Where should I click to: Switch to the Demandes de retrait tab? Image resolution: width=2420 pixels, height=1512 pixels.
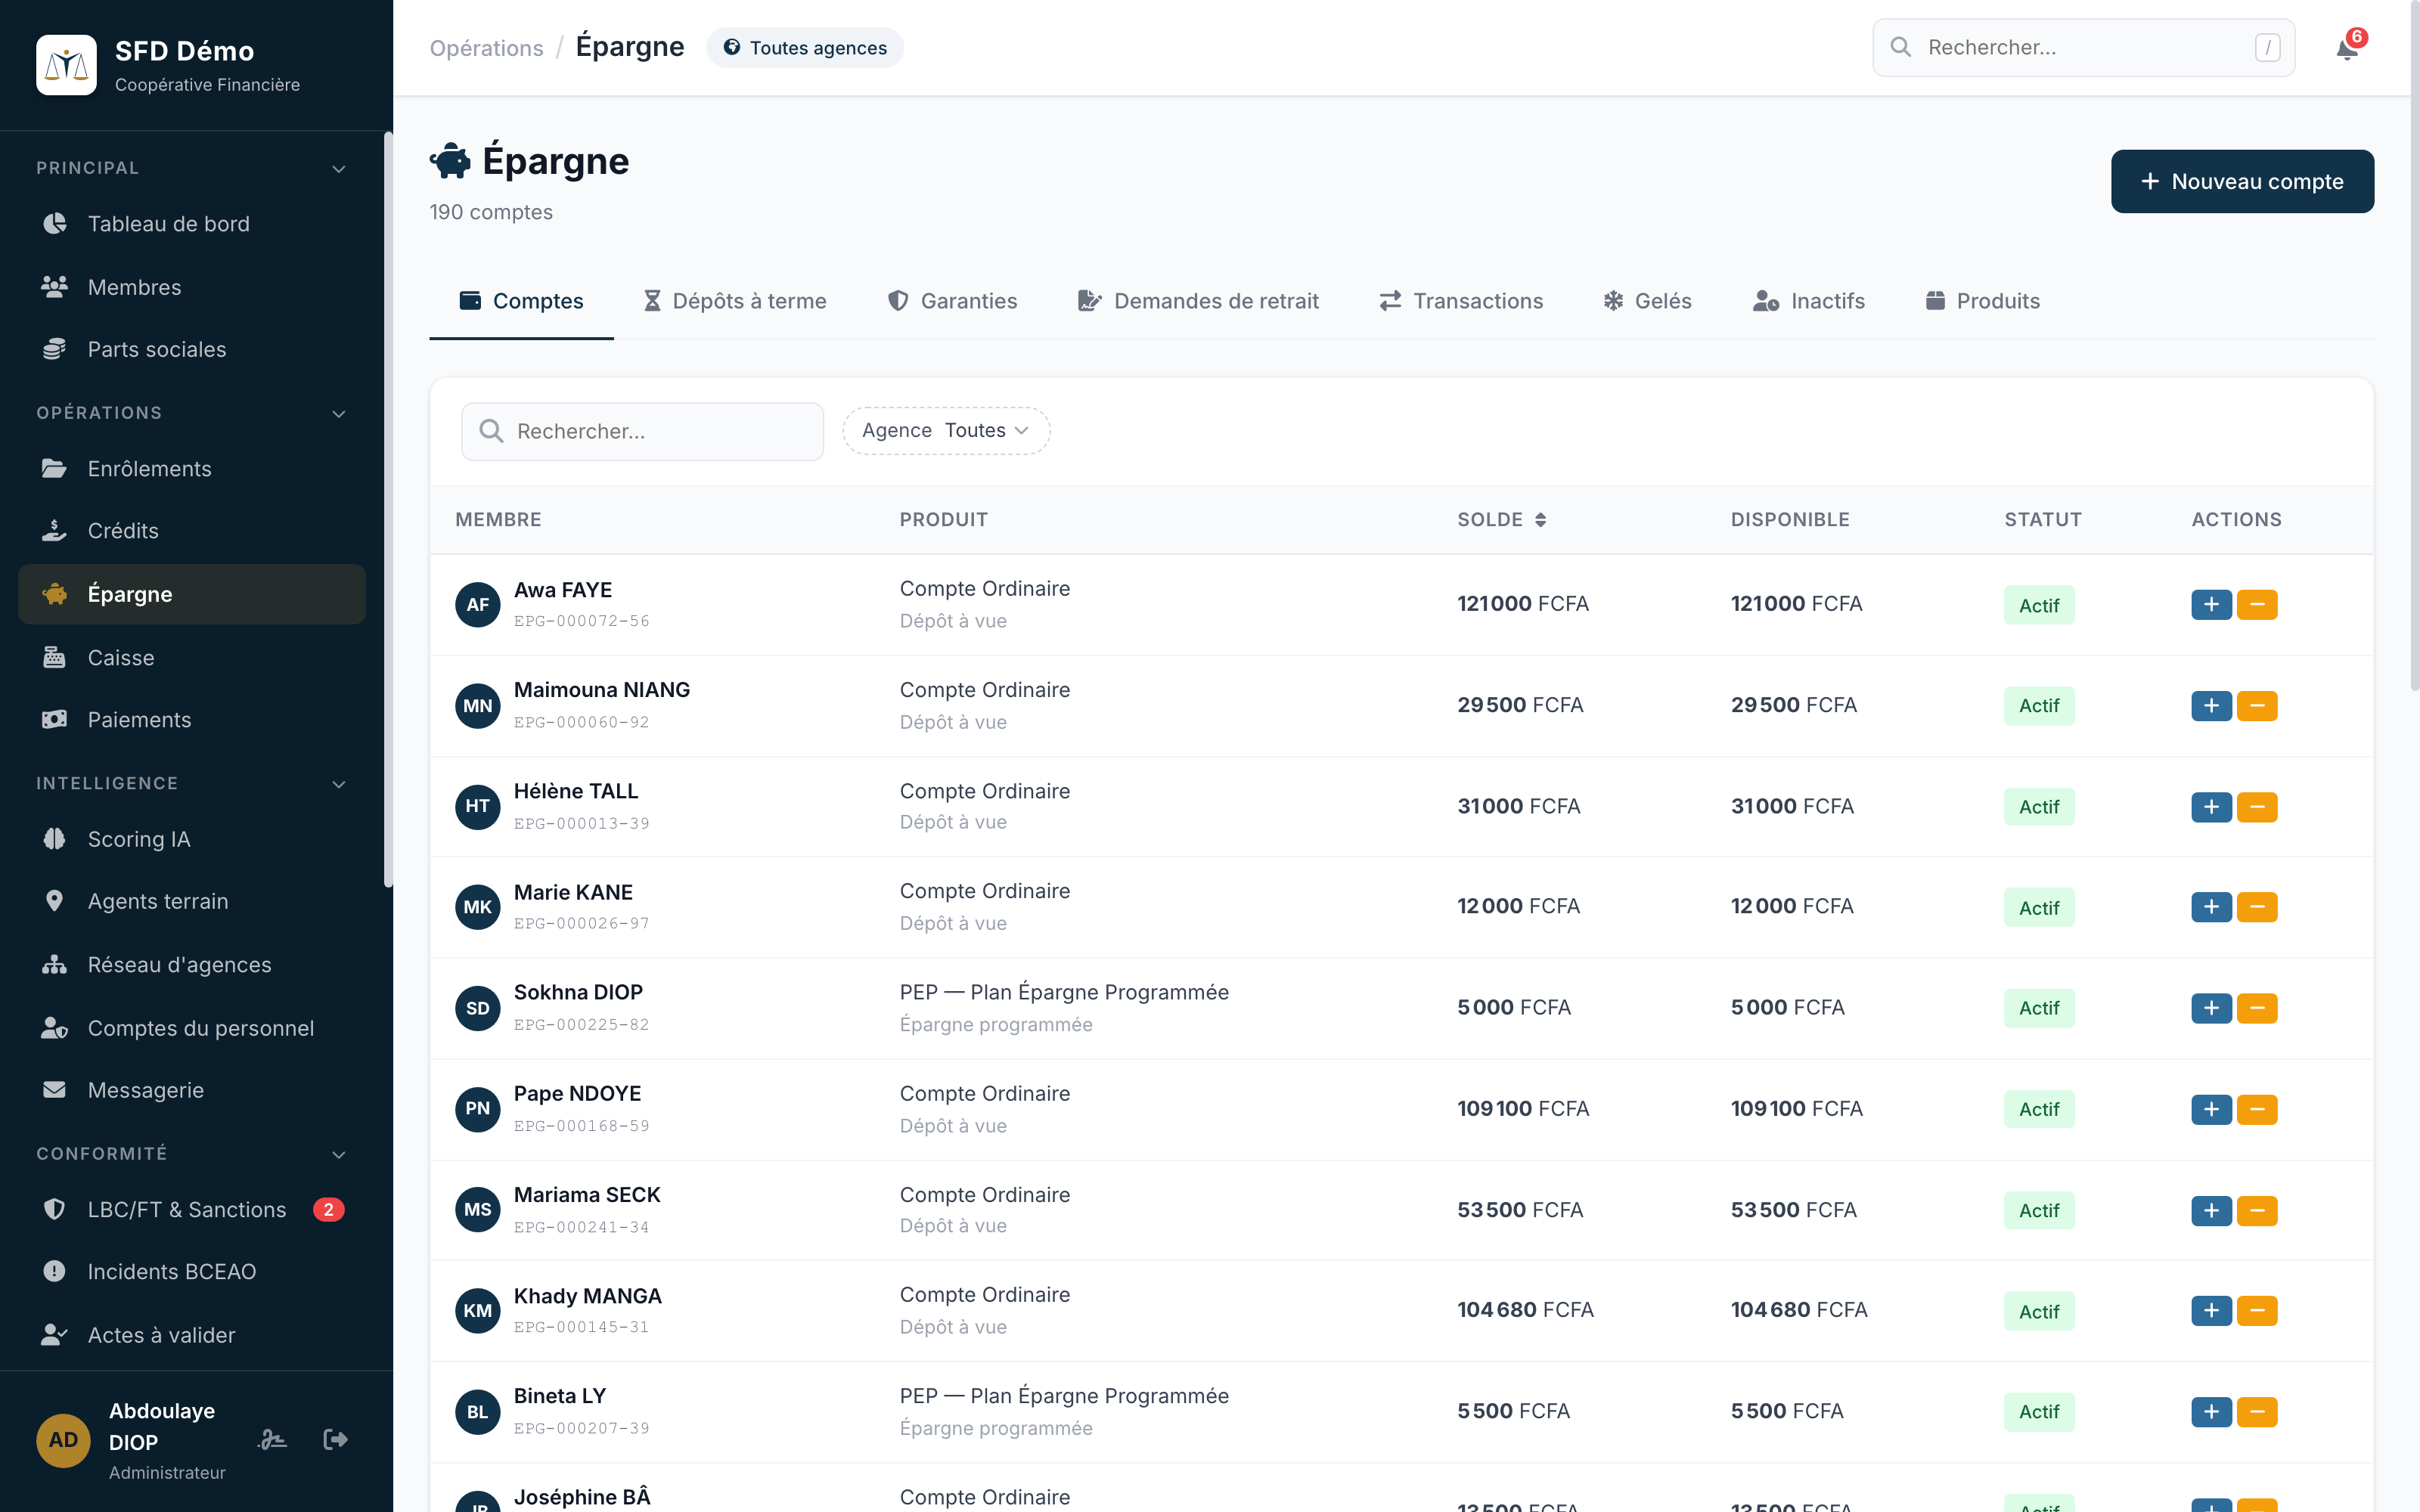(x=1198, y=301)
